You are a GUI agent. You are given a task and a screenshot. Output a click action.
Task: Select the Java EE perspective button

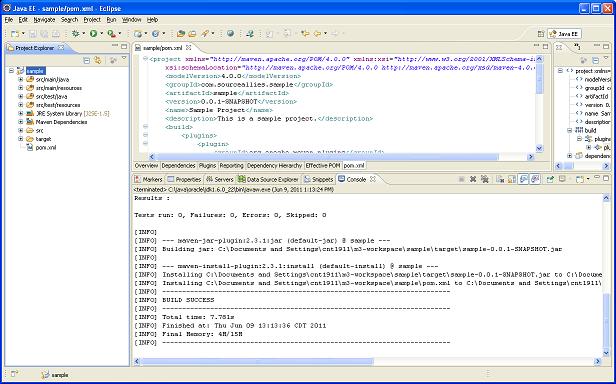tap(564, 34)
